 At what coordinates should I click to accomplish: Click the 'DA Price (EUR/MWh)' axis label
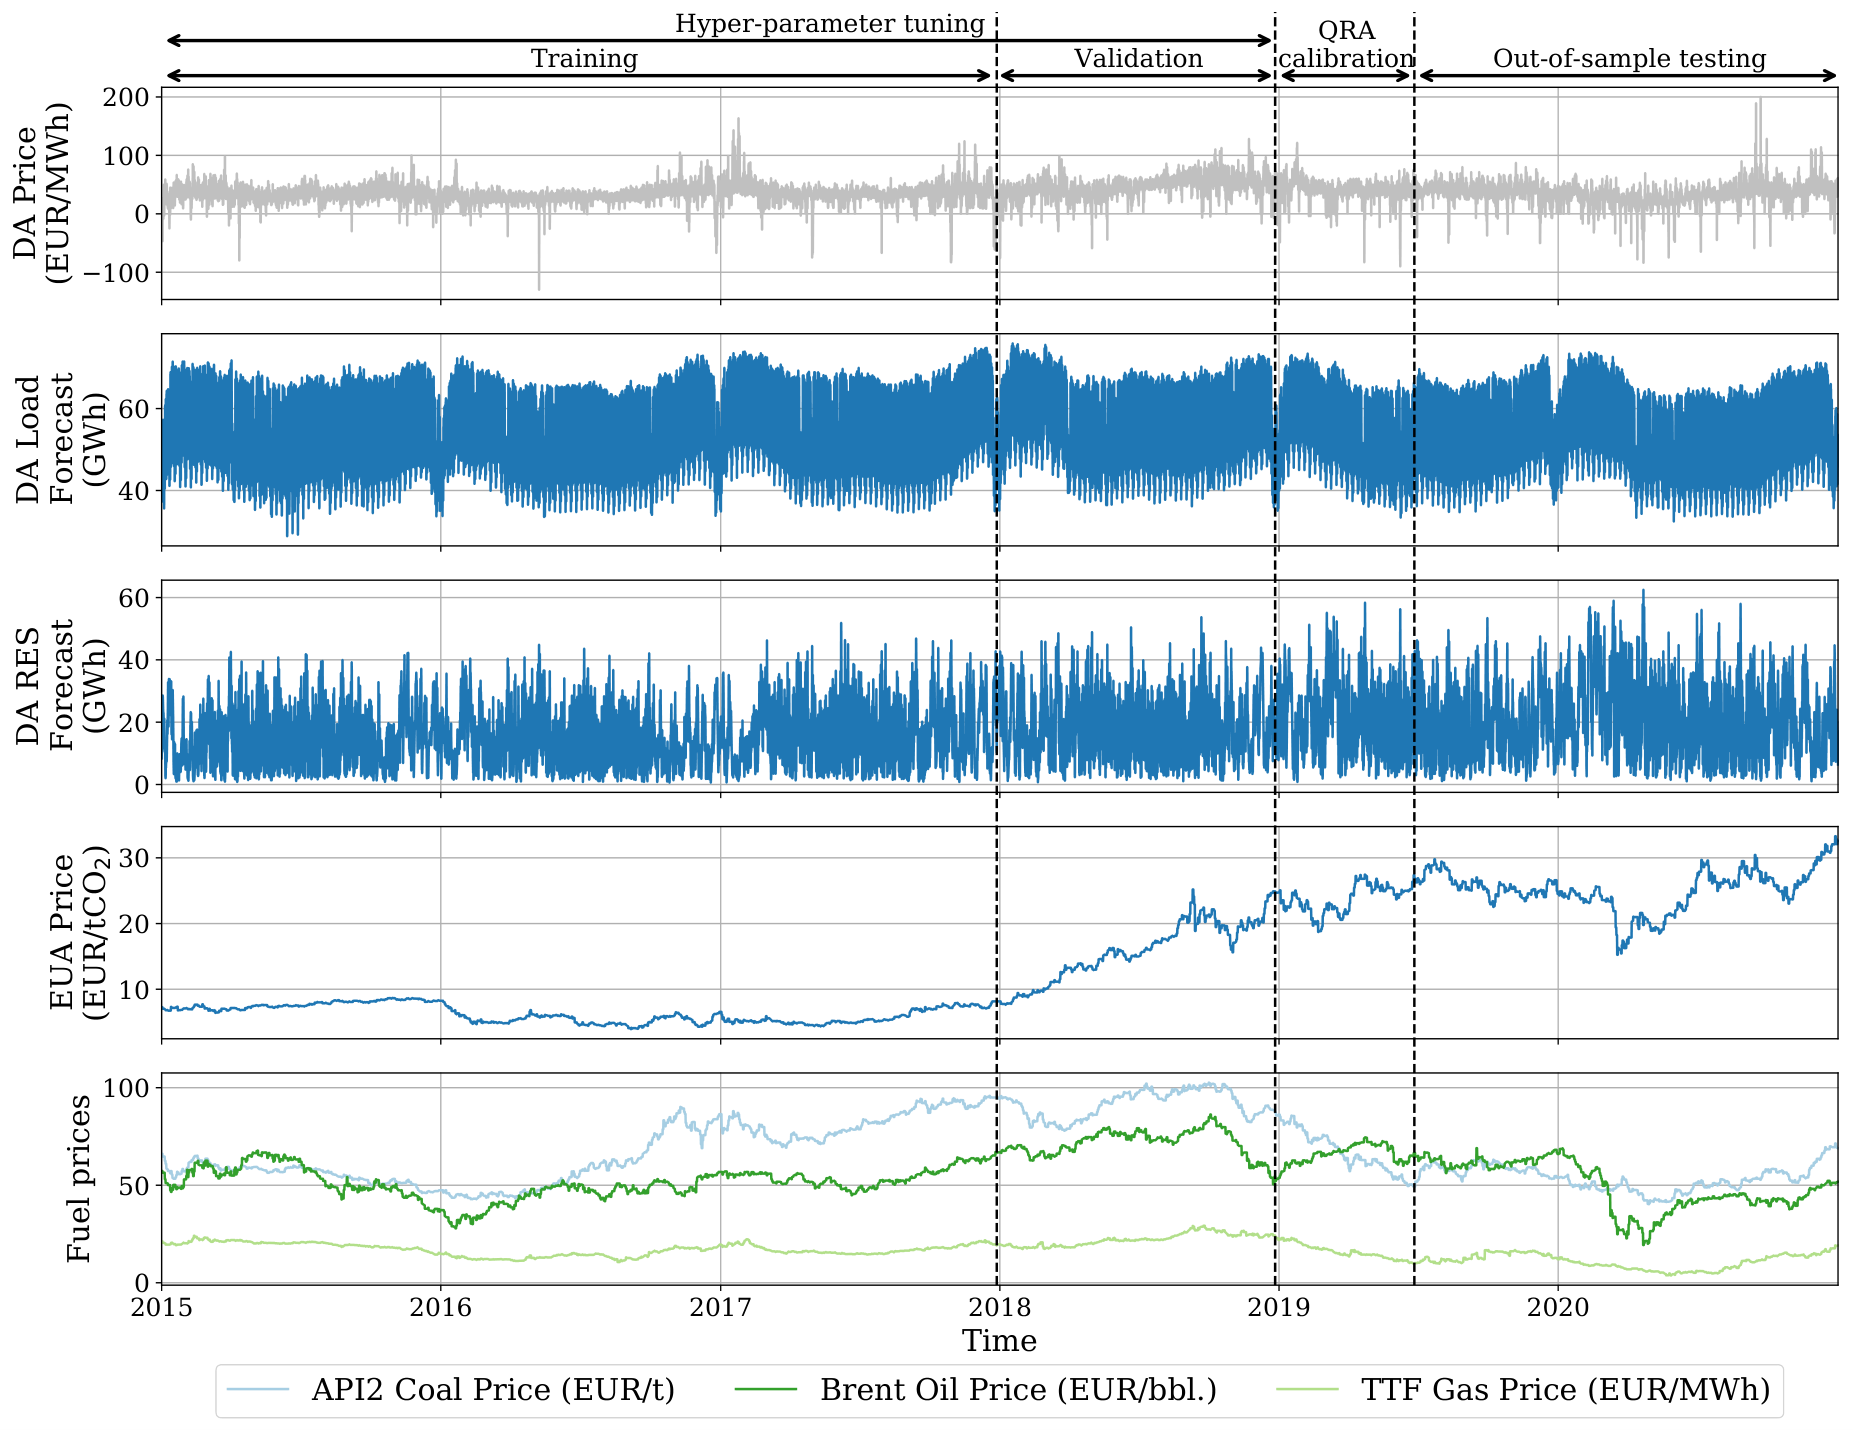tap(42, 193)
